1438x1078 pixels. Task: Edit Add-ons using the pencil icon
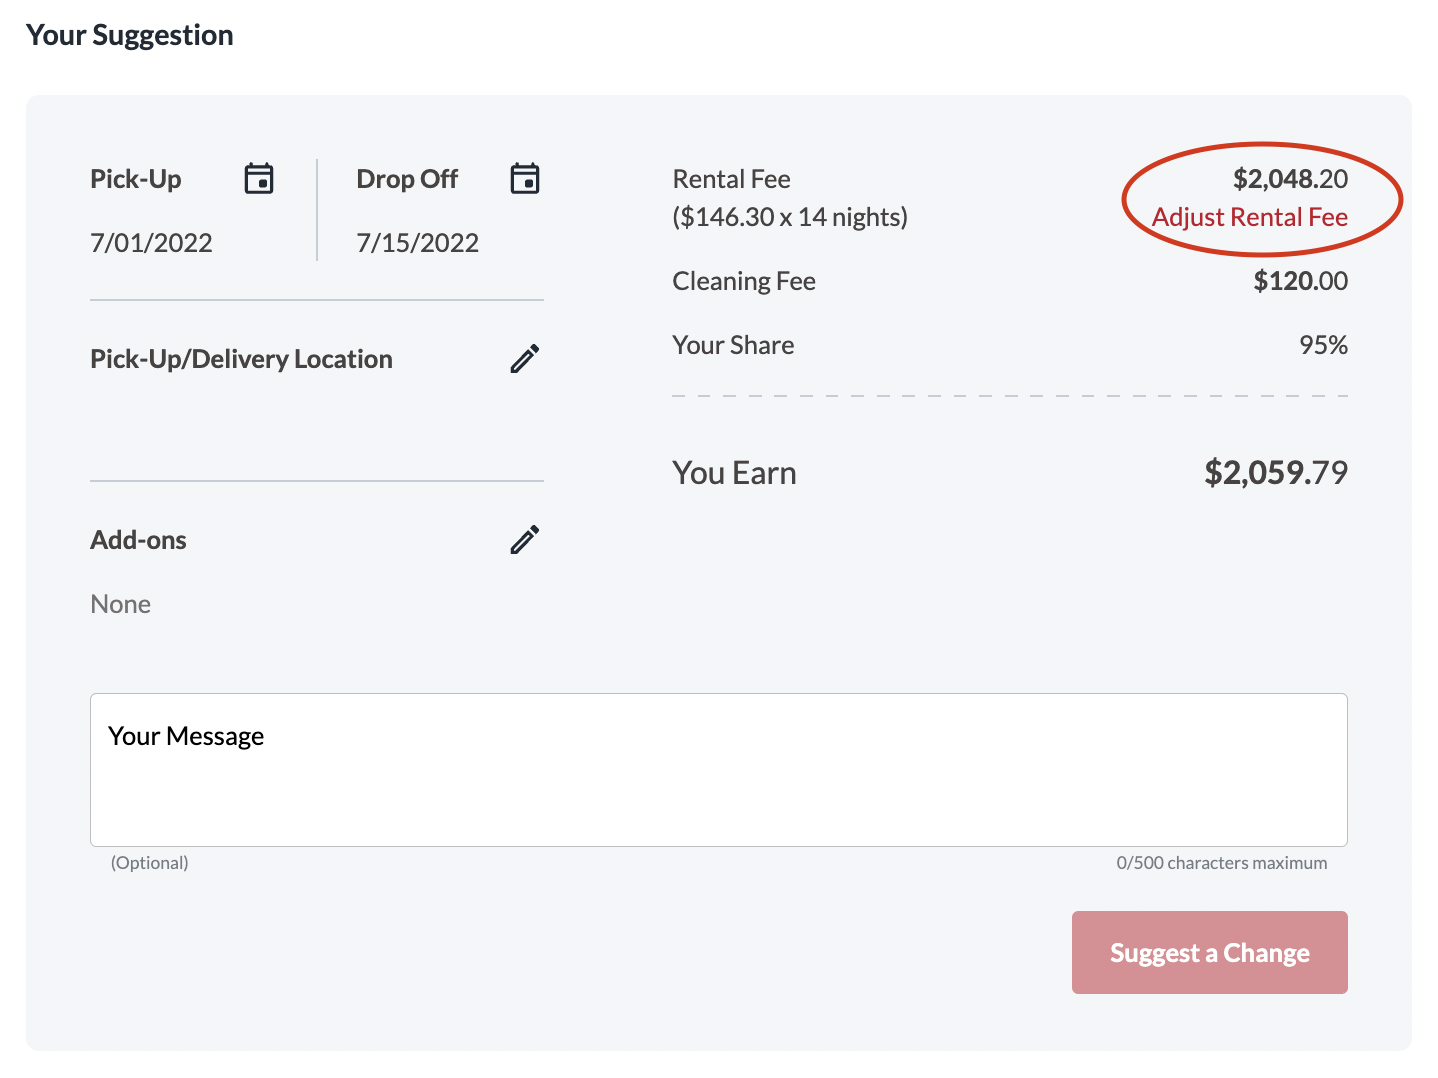click(x=525, y=540)
